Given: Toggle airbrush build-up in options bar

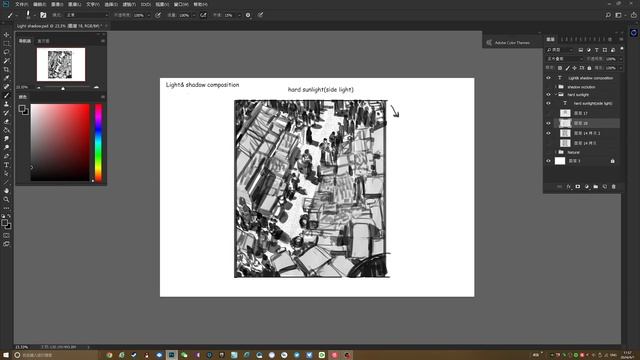Looking at the screenshot, I should click(x=203, y=15).
